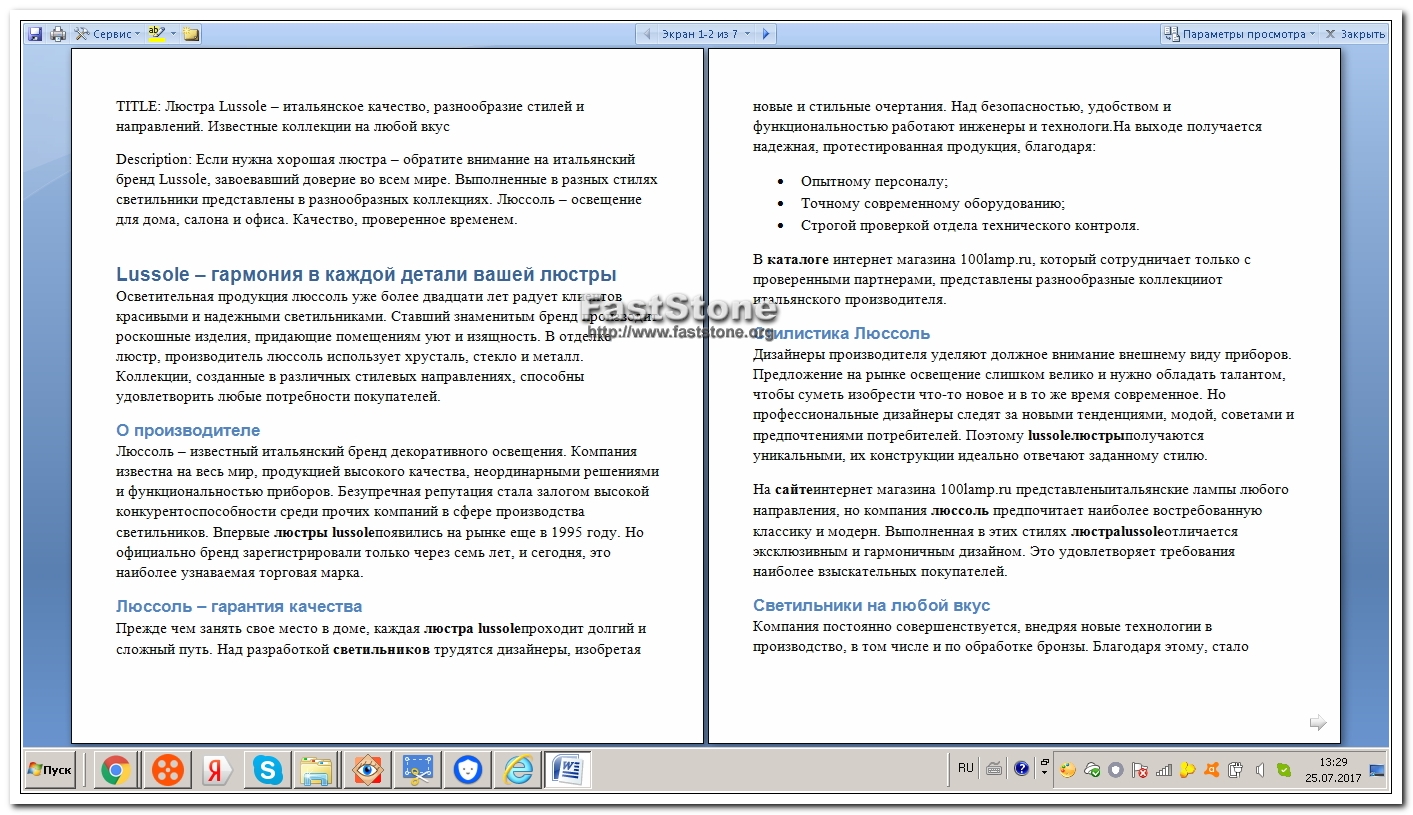The height and width of the screenshot is (815, 1413).
Task: Click the colorful ball tray icon
Action: tap(1068, 770)
